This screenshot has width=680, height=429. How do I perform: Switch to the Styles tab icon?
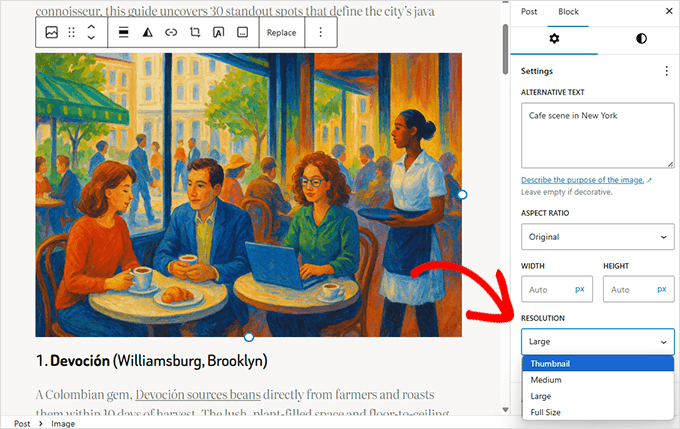[x=640, y=38]
